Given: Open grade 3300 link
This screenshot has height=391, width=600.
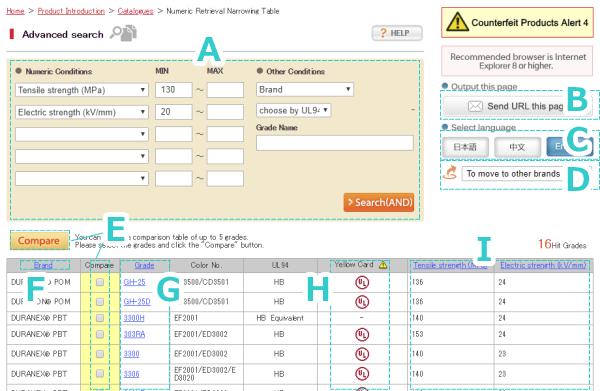Looking at the screenshot, I should 131,354.
